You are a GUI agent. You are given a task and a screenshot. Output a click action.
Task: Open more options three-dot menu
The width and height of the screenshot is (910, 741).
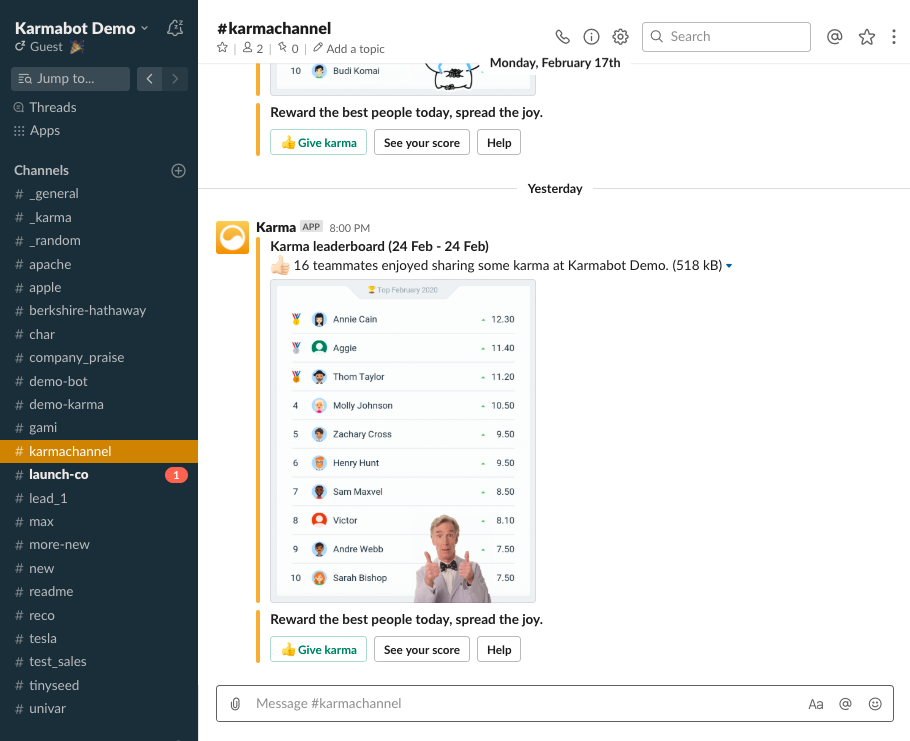[x=894, y=37]
